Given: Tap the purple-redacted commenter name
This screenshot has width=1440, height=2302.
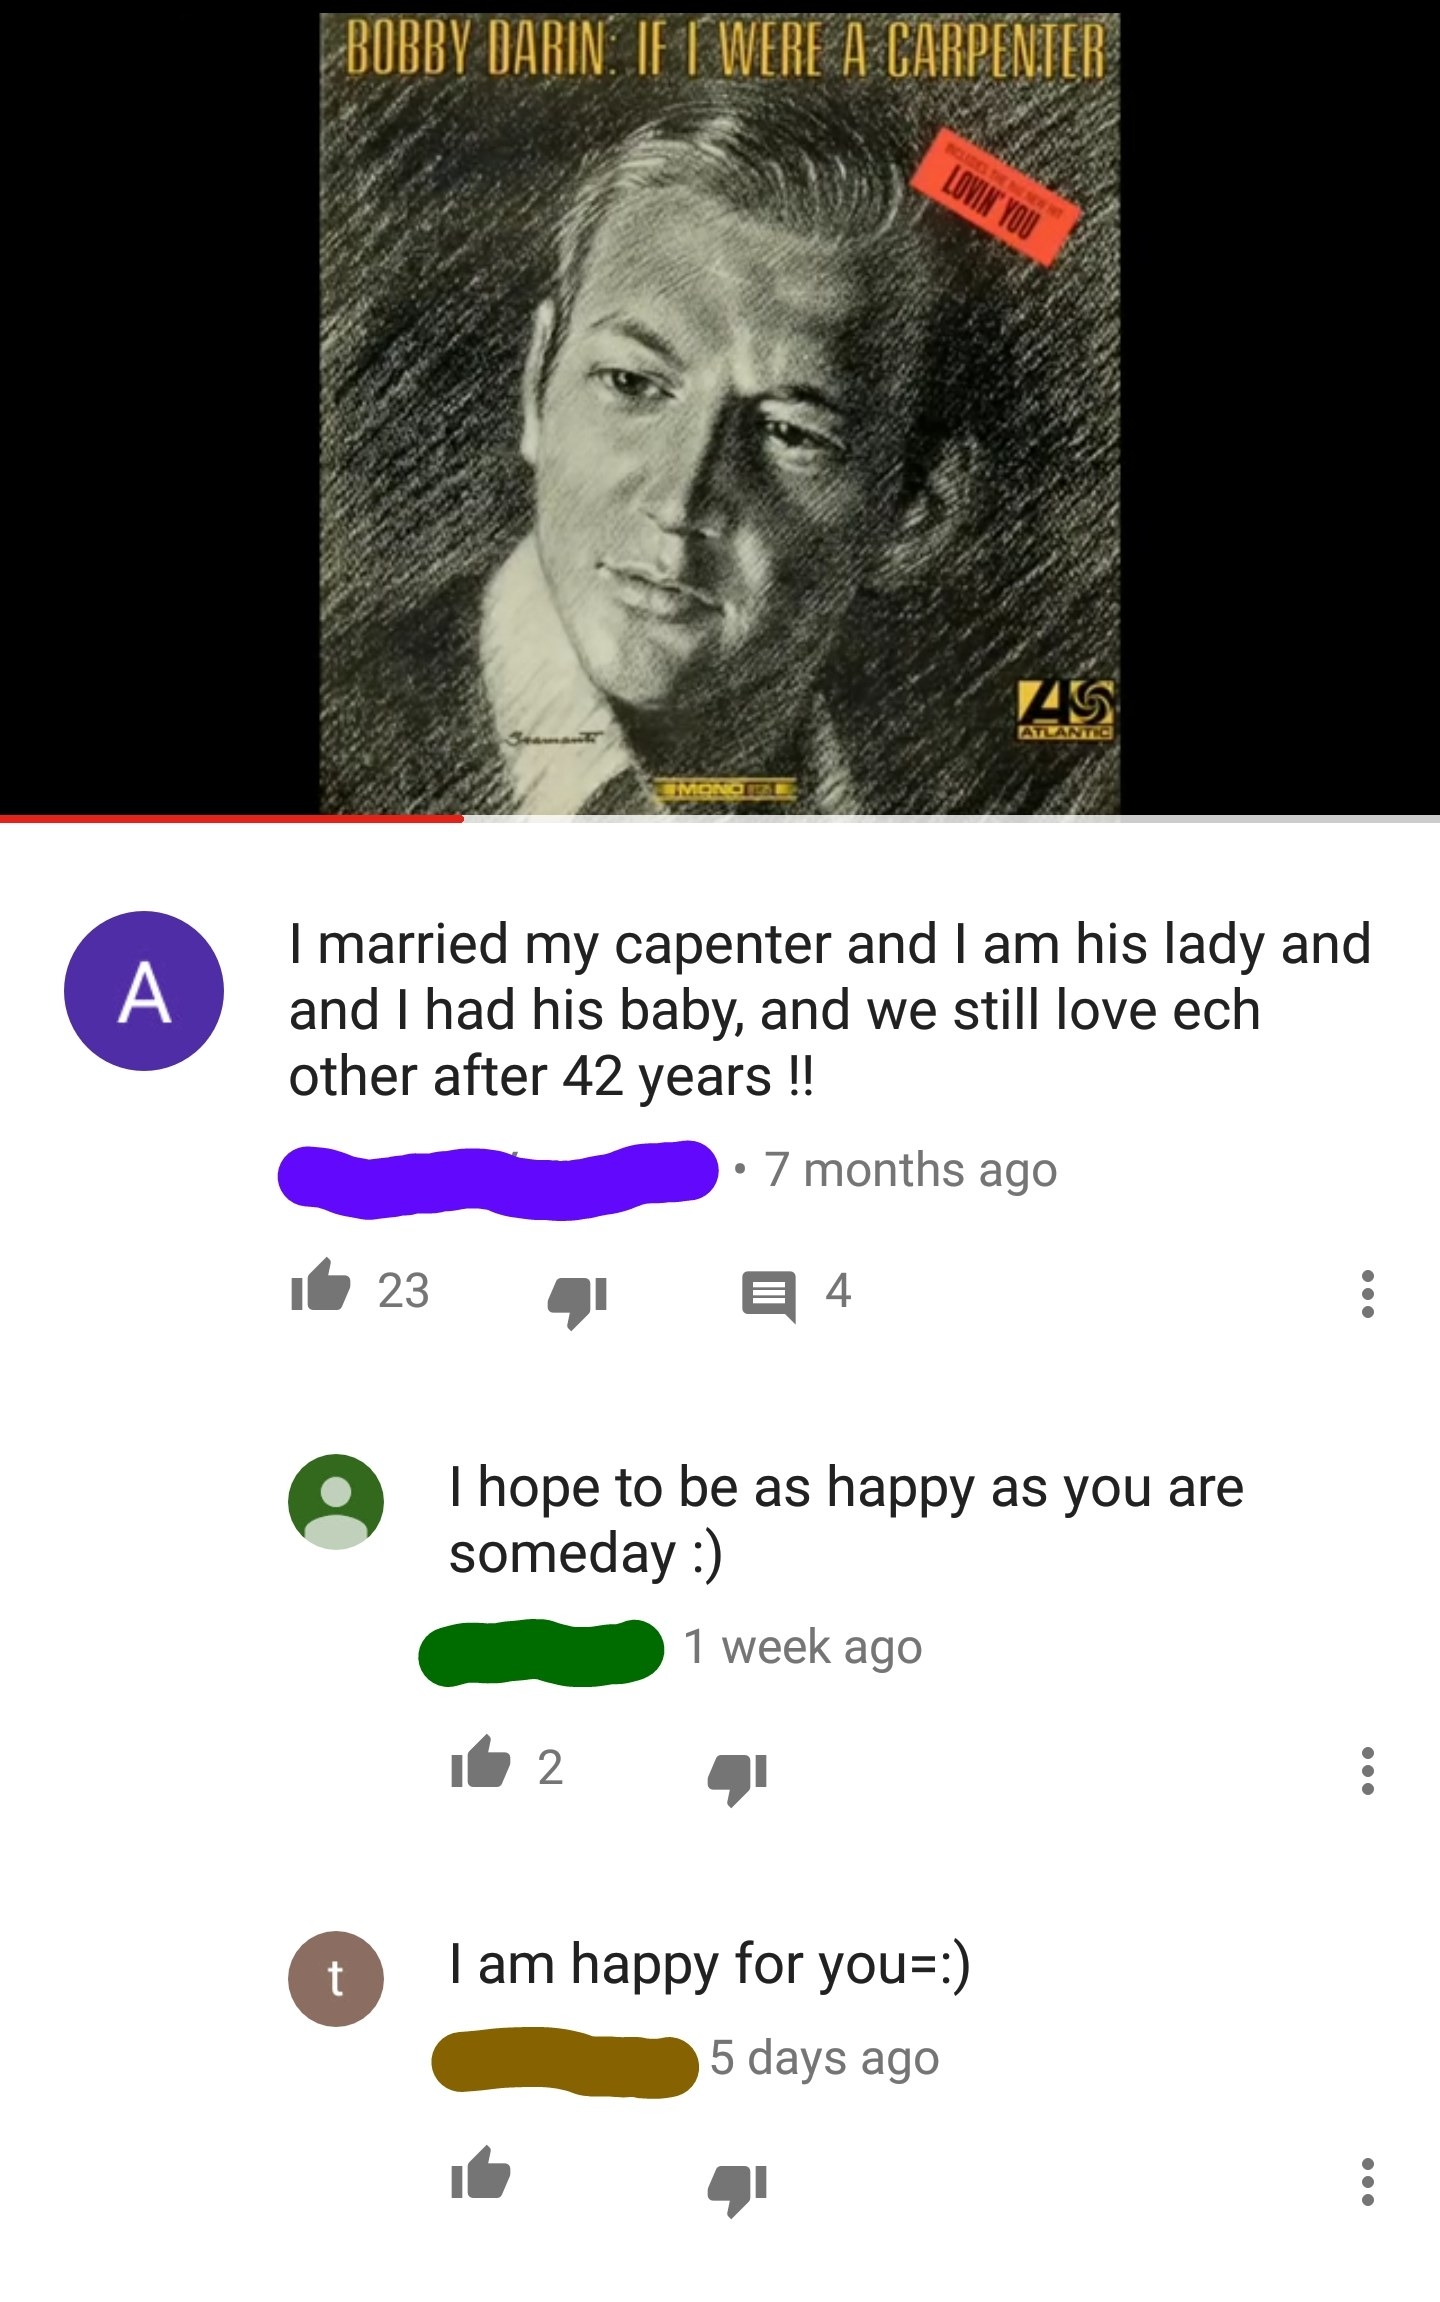Looking at the screenshot, I should tap(498, 1178).
